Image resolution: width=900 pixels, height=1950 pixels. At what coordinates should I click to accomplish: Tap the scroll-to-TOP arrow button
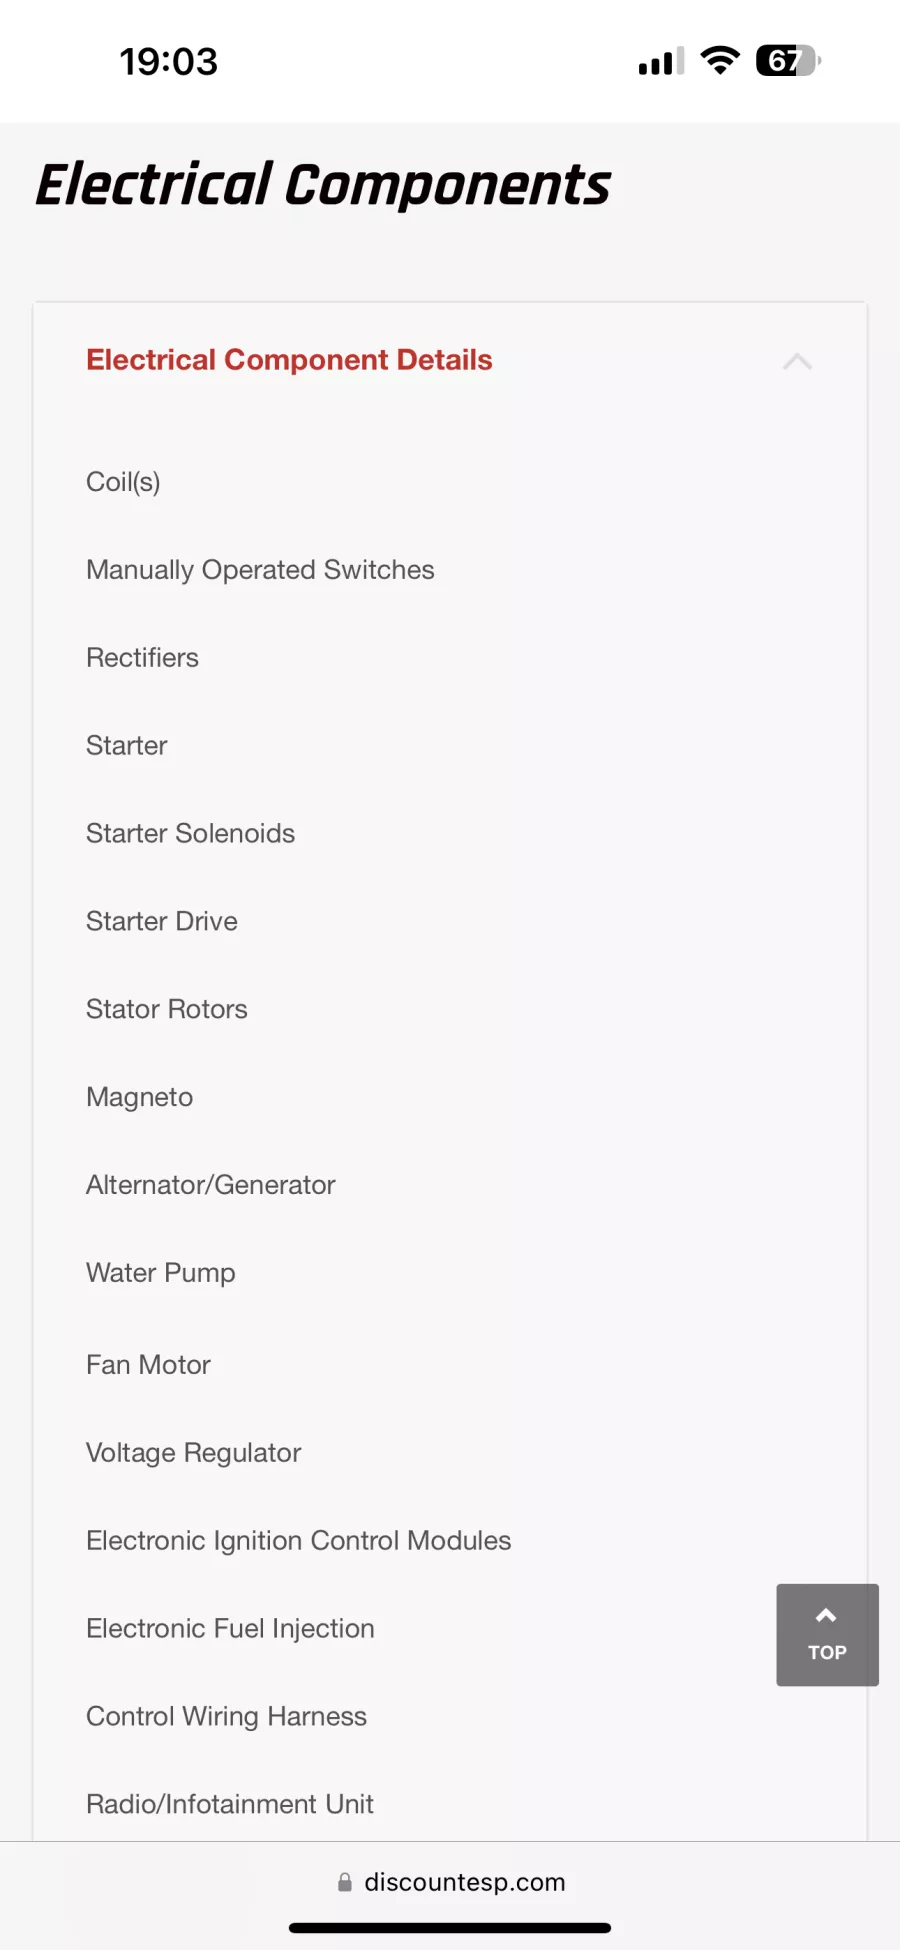[827, 1634]
